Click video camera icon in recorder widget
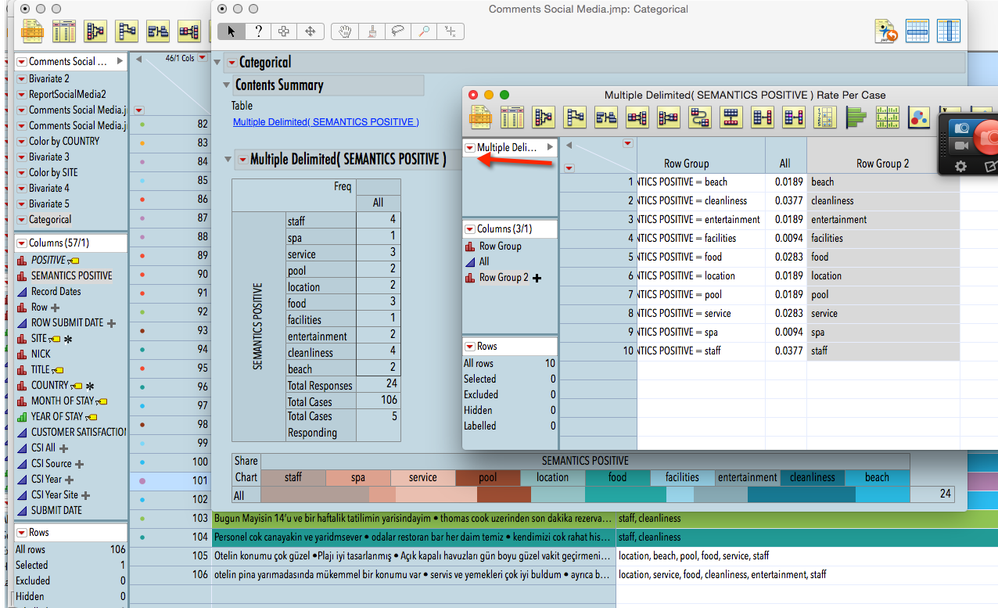This screenshot has height=608, width=998. tap(961, 146)
